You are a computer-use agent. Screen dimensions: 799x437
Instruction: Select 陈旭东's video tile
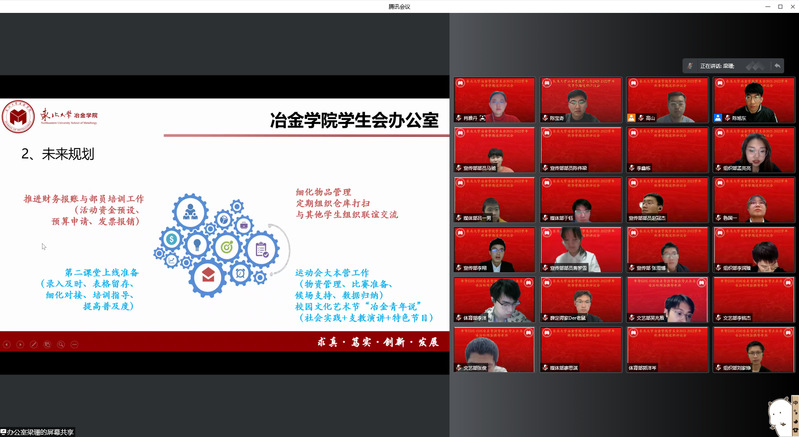click(x=753, y=100)
